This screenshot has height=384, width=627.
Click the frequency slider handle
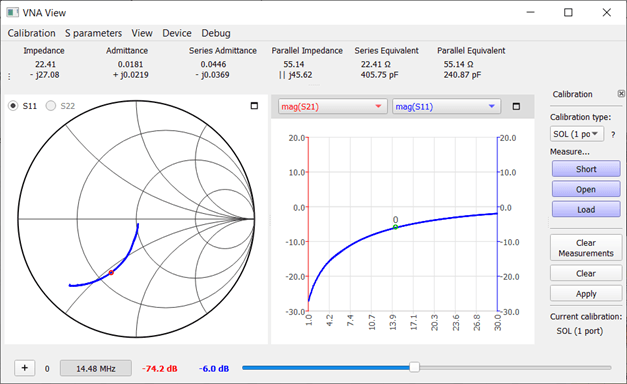[414, 367]
